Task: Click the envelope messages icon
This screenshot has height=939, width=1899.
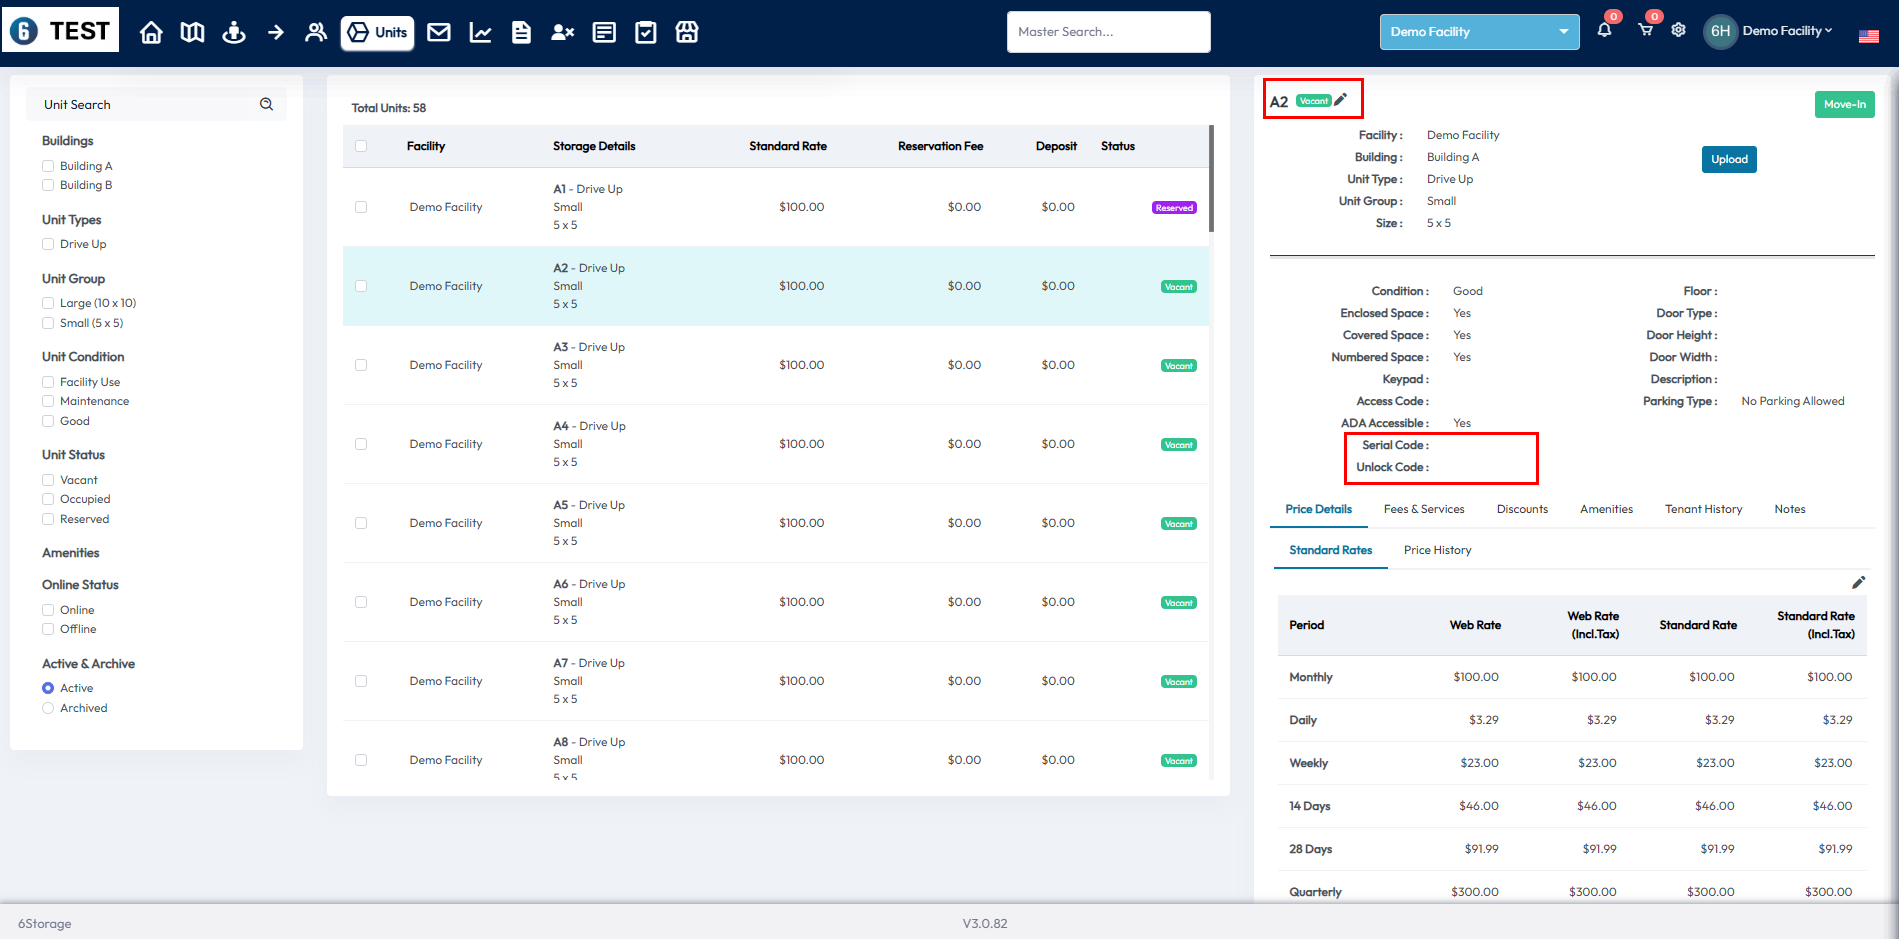Action: [438, 32]
